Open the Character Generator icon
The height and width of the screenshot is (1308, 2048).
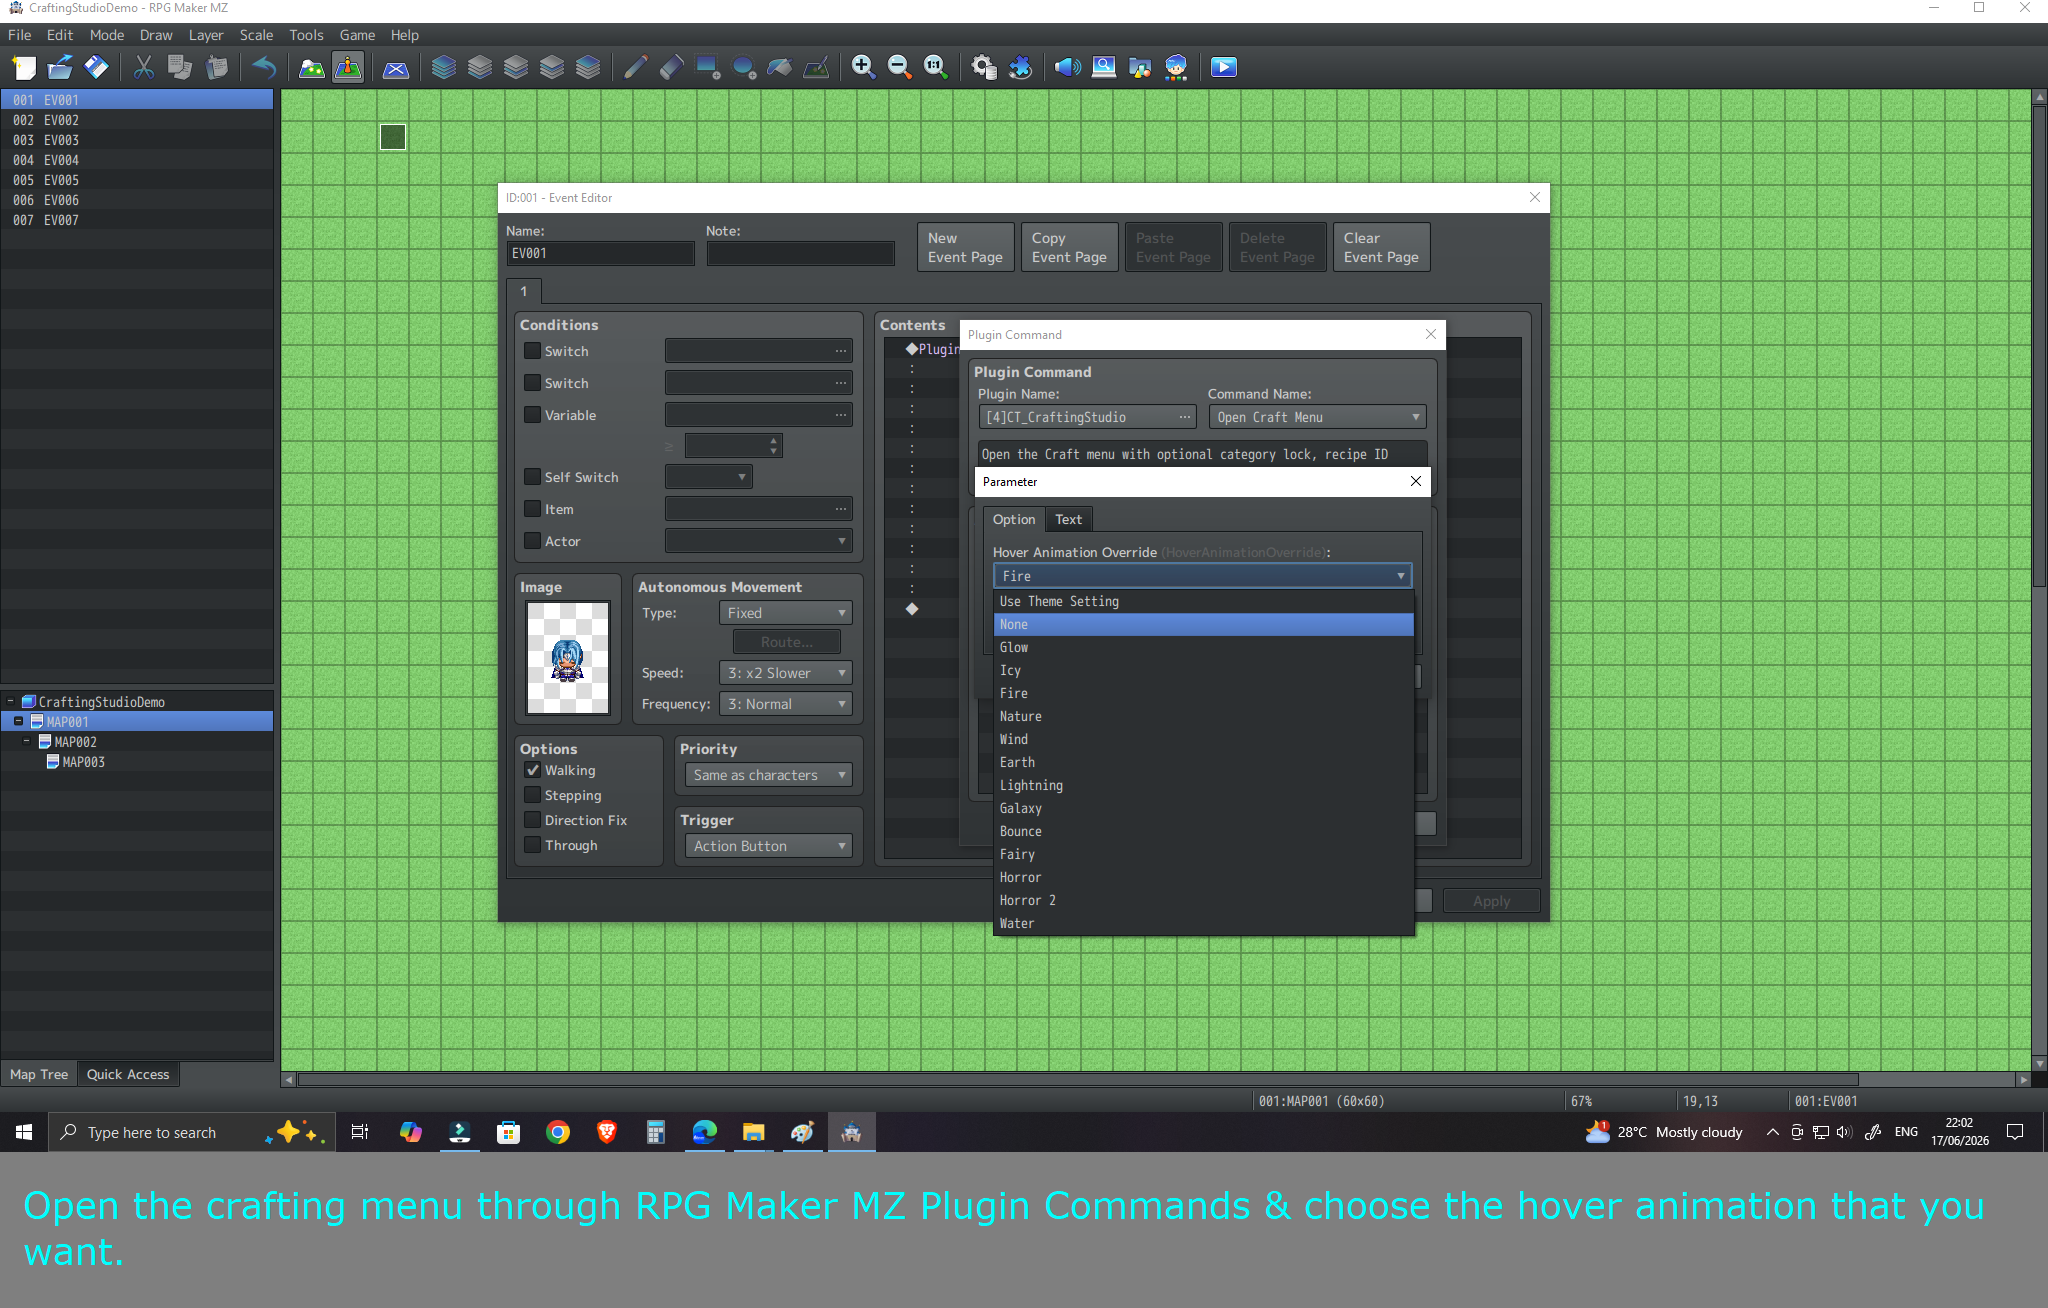(1176, 67)
